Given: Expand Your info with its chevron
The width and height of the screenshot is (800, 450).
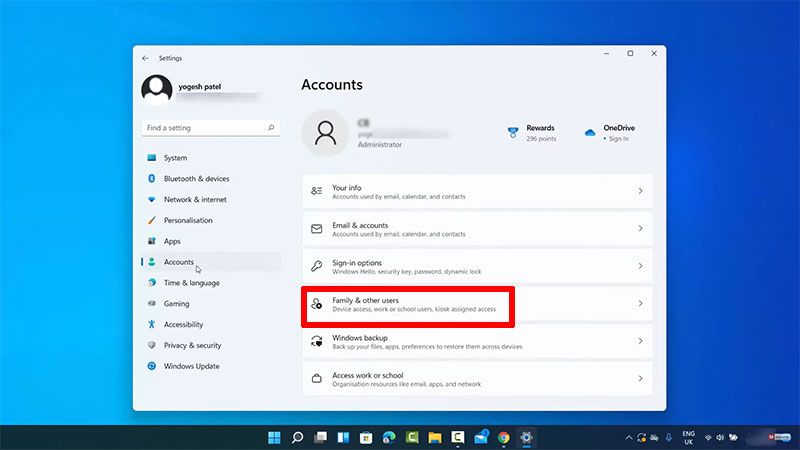Looking at the screenshot, I should point(640,191).
